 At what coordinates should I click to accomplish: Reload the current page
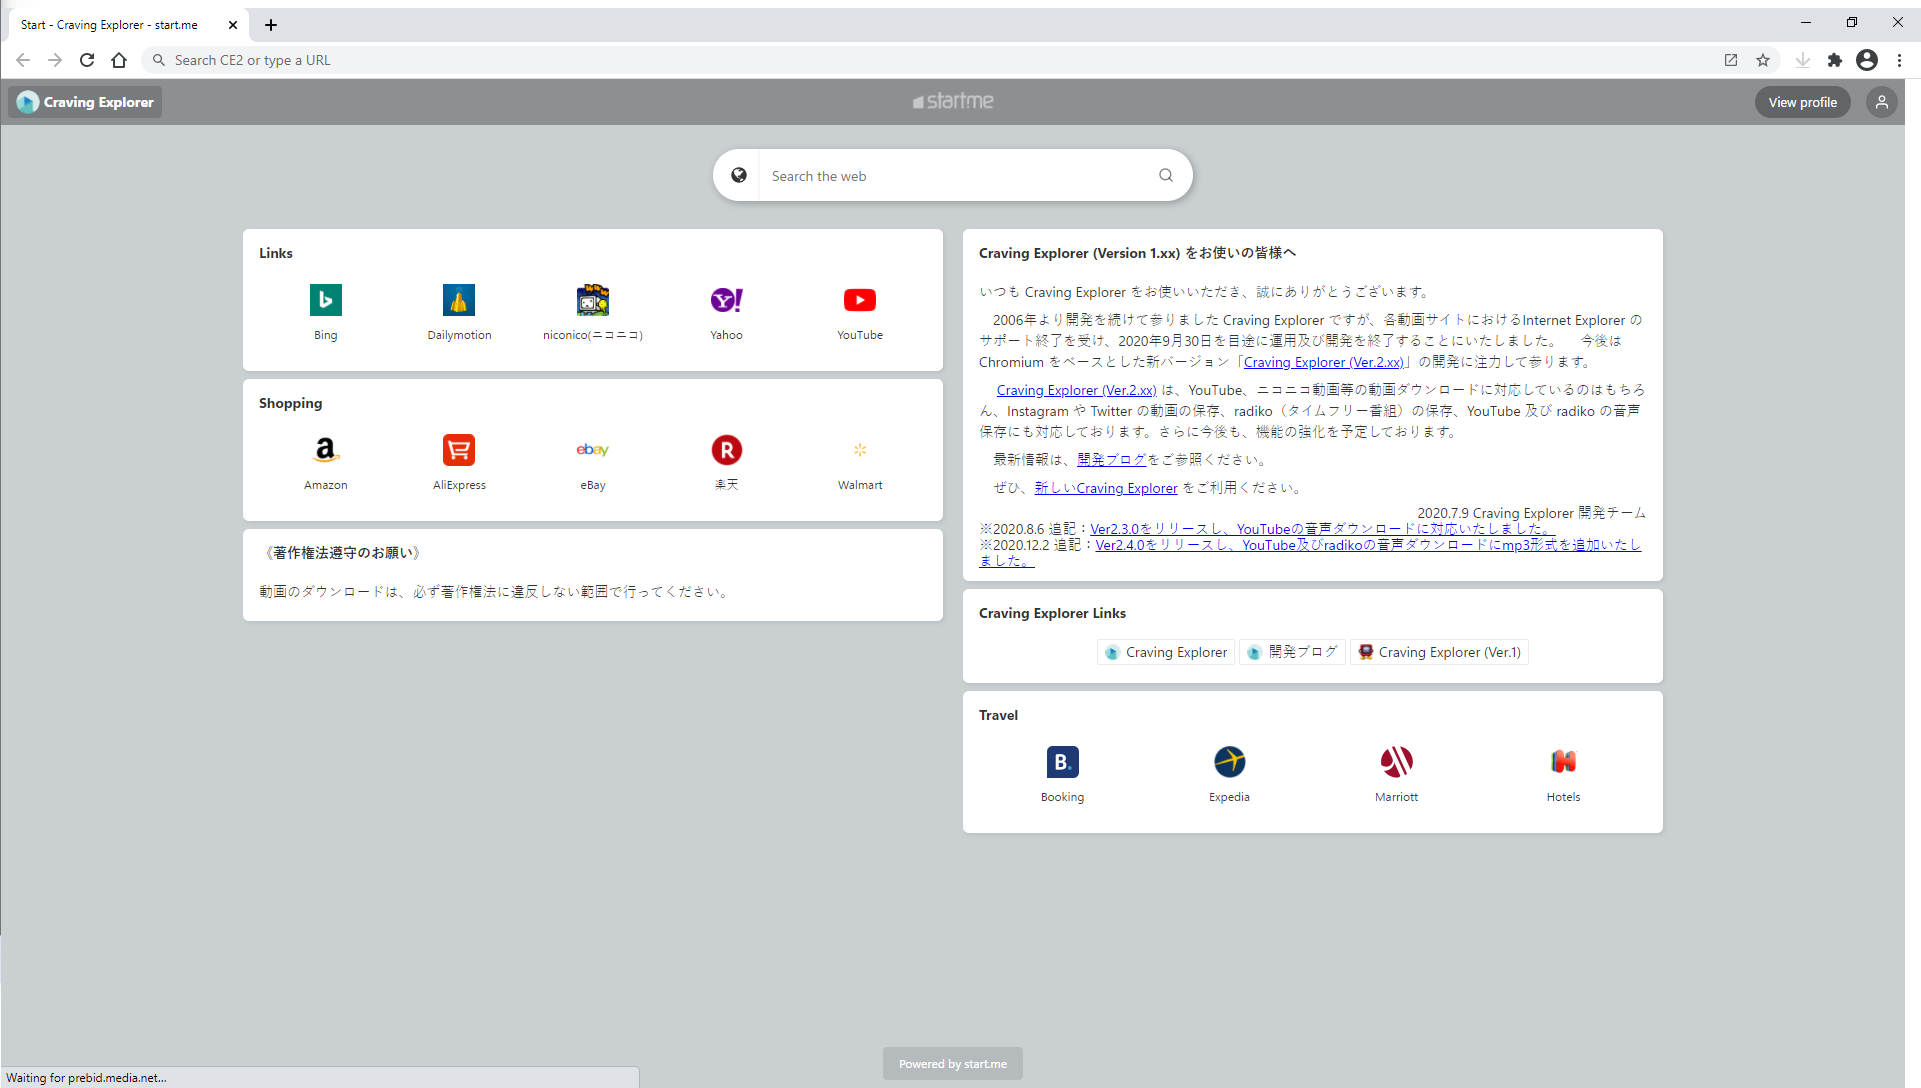(87, 60)
